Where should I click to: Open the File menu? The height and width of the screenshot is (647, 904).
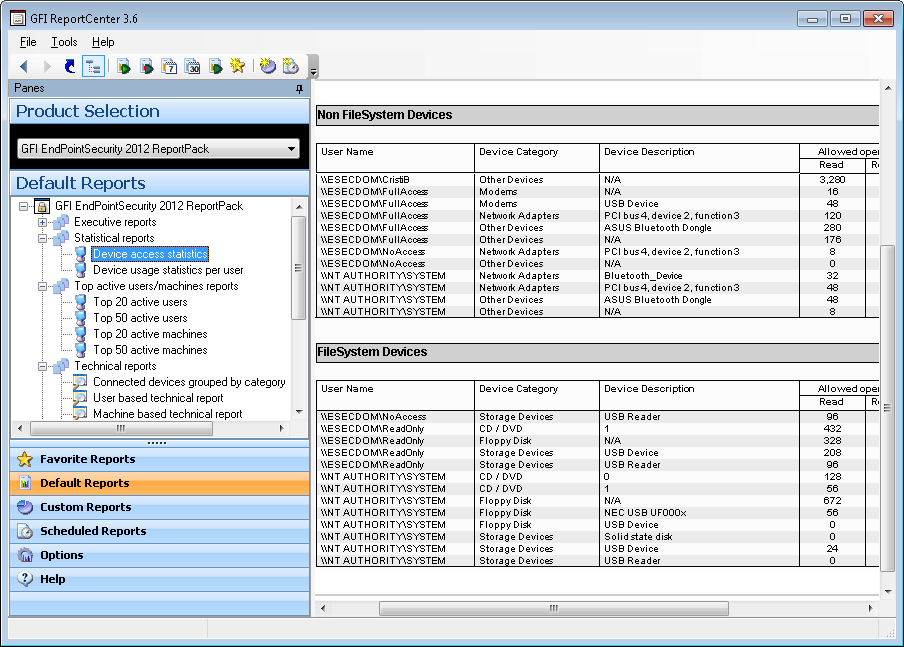pyautogui.click(x=28, y=42)
